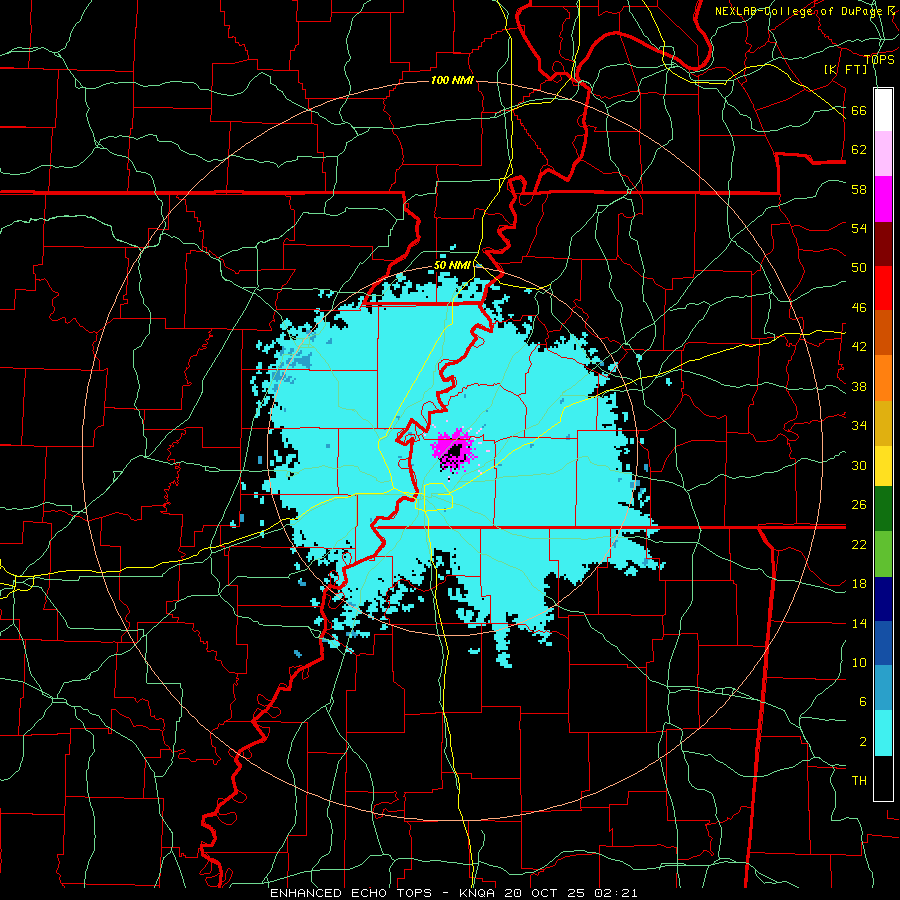Image resolution: width=900 pixels, height=900 pixels.
Task: Click the dark red 54 kft legend swatch
Action: pos(883,243)
